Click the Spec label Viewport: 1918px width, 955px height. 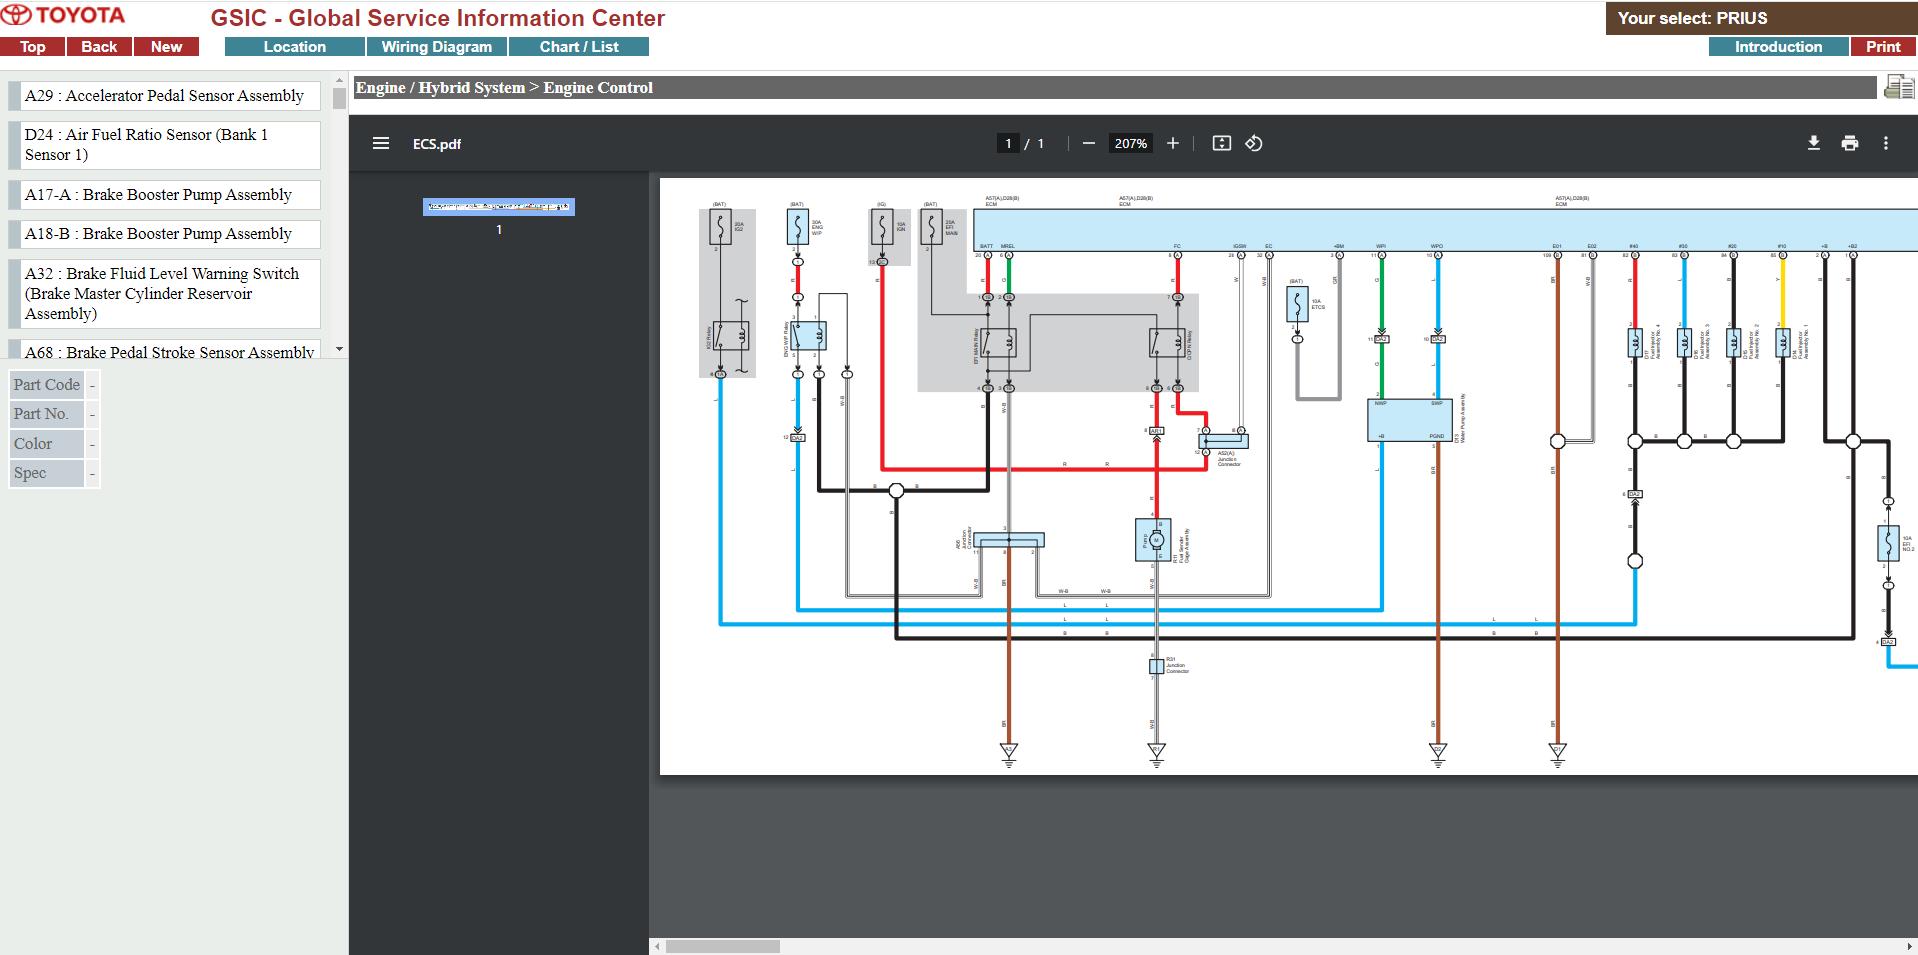click(46, 473)
